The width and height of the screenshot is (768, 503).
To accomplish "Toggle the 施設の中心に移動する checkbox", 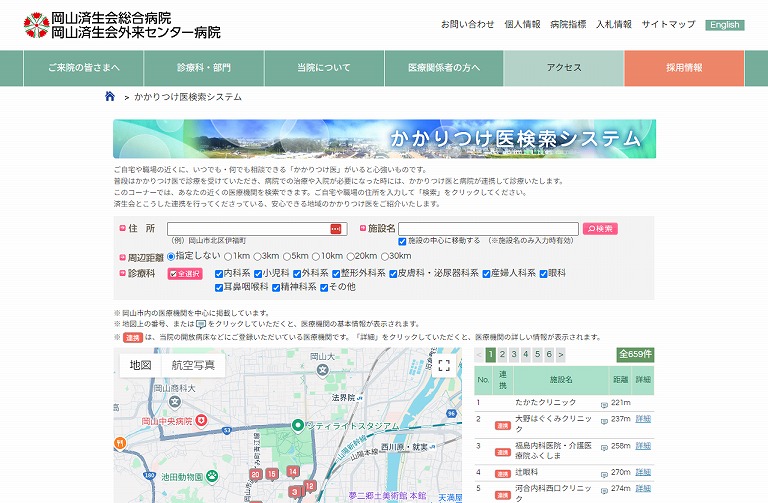I will 402,241.
